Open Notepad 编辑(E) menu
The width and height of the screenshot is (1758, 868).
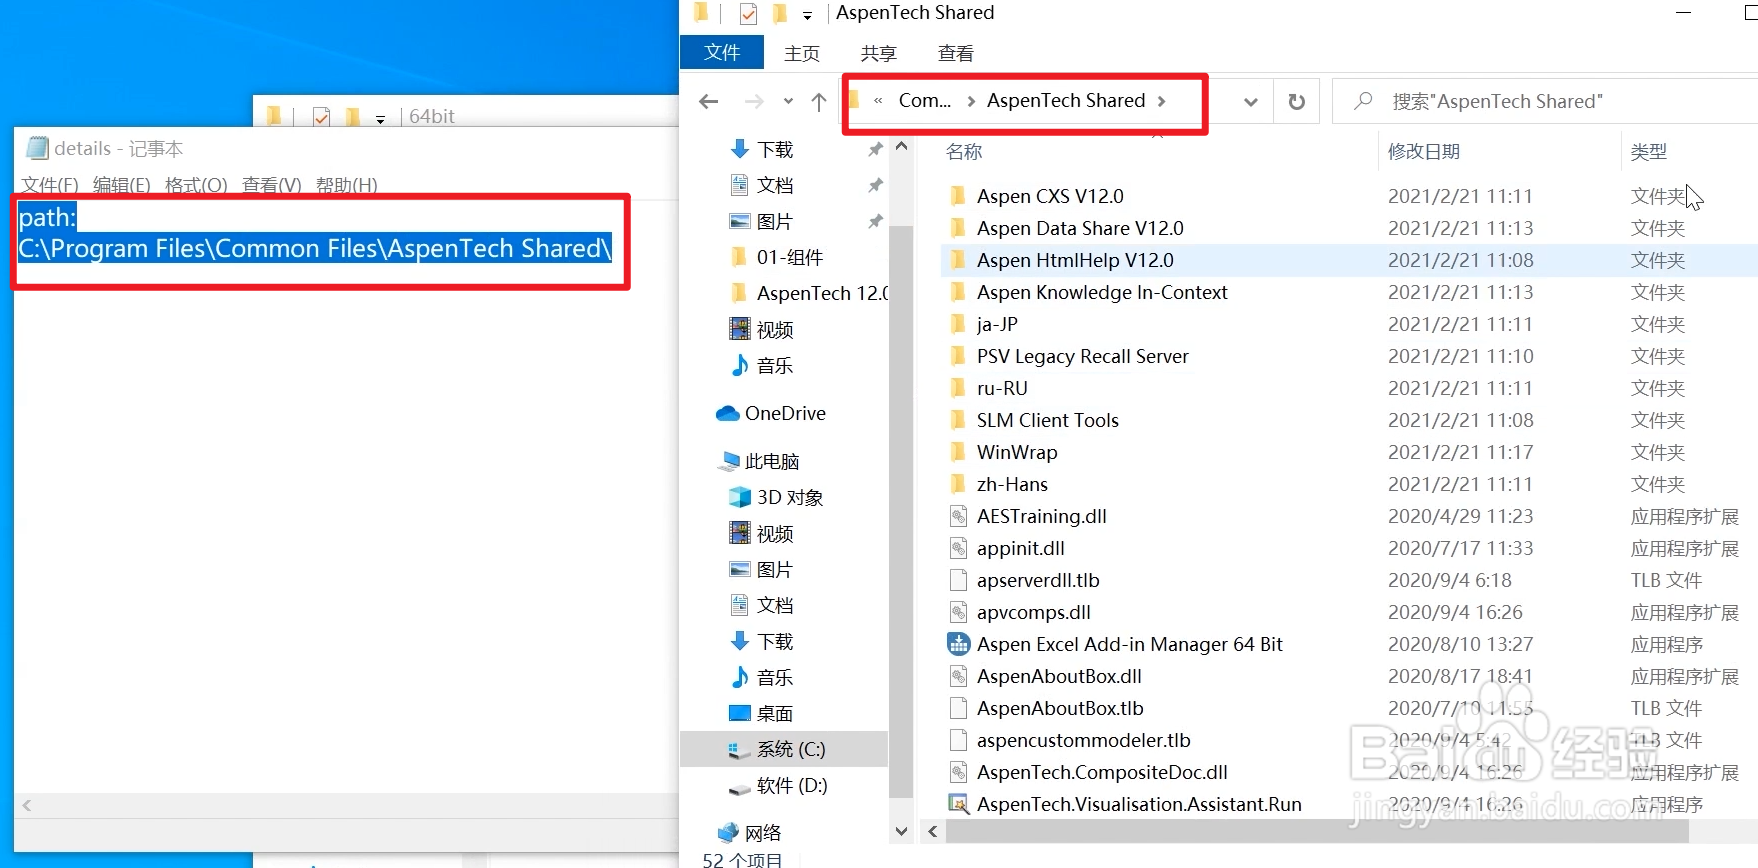[x=122, y=185]
